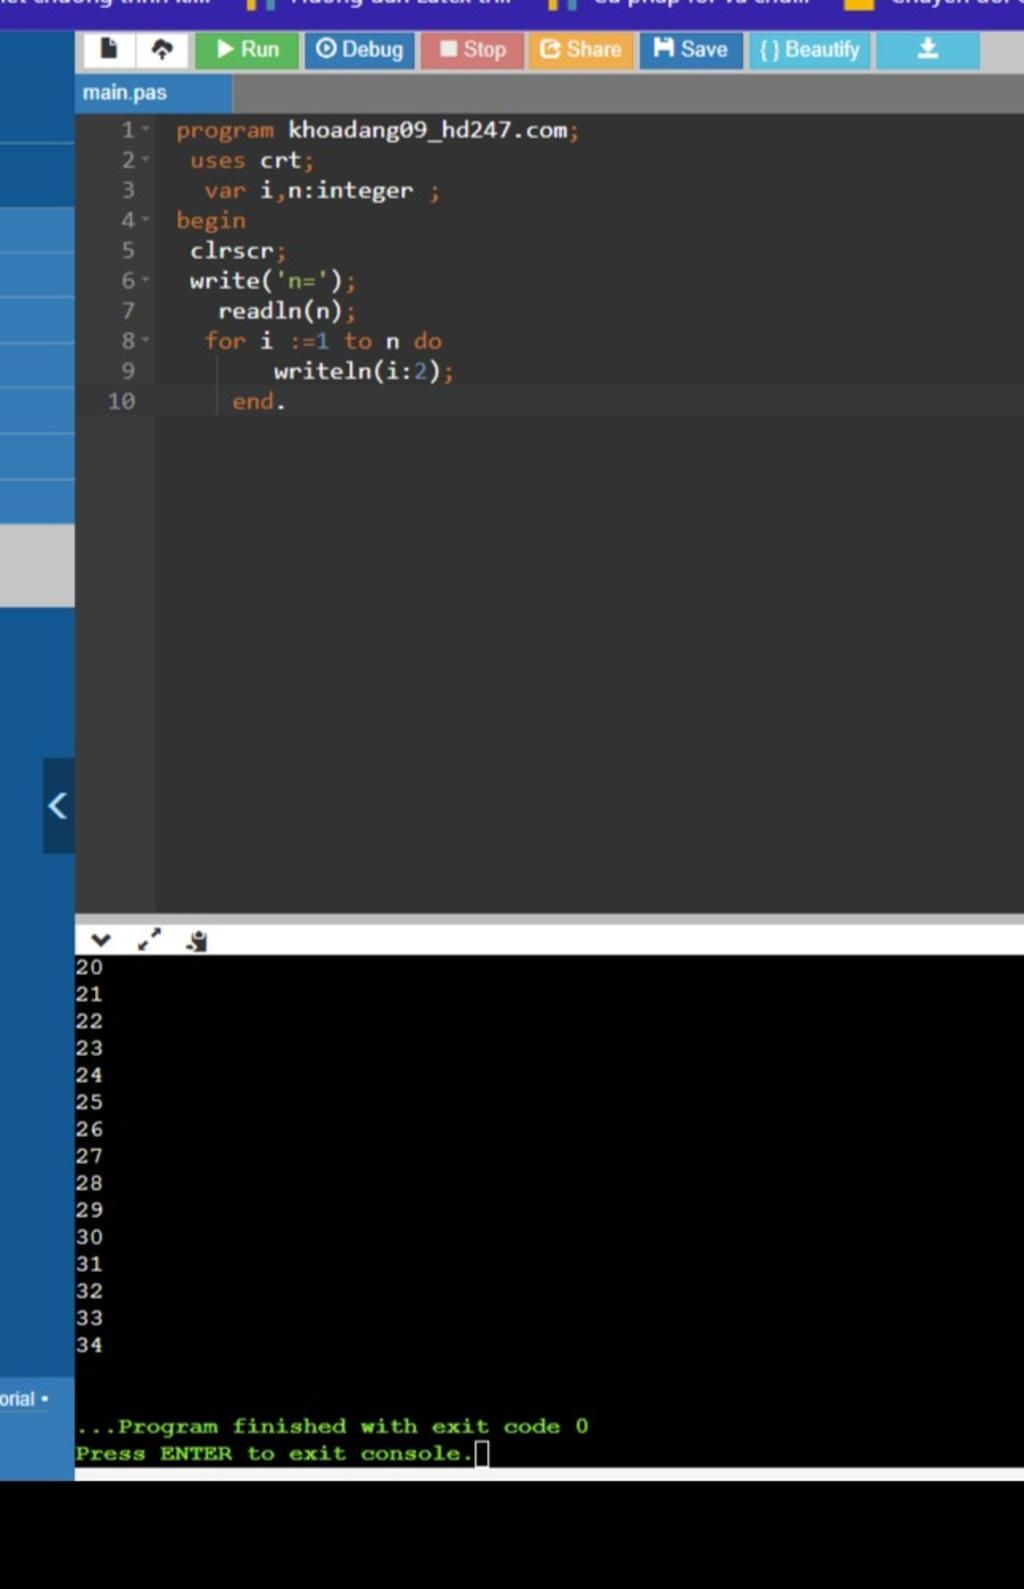Click the new file icon
The image size is (1024, 1589).
(108, 49)
